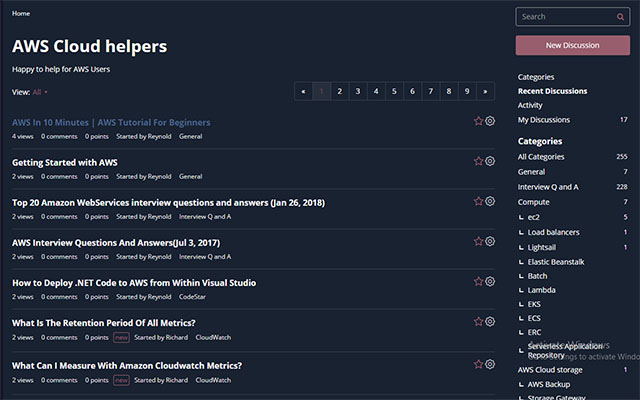The width and height of the screenshot is (640, 400).
Task: Open Interview Q and A category
Action: (x=548, y=187)
